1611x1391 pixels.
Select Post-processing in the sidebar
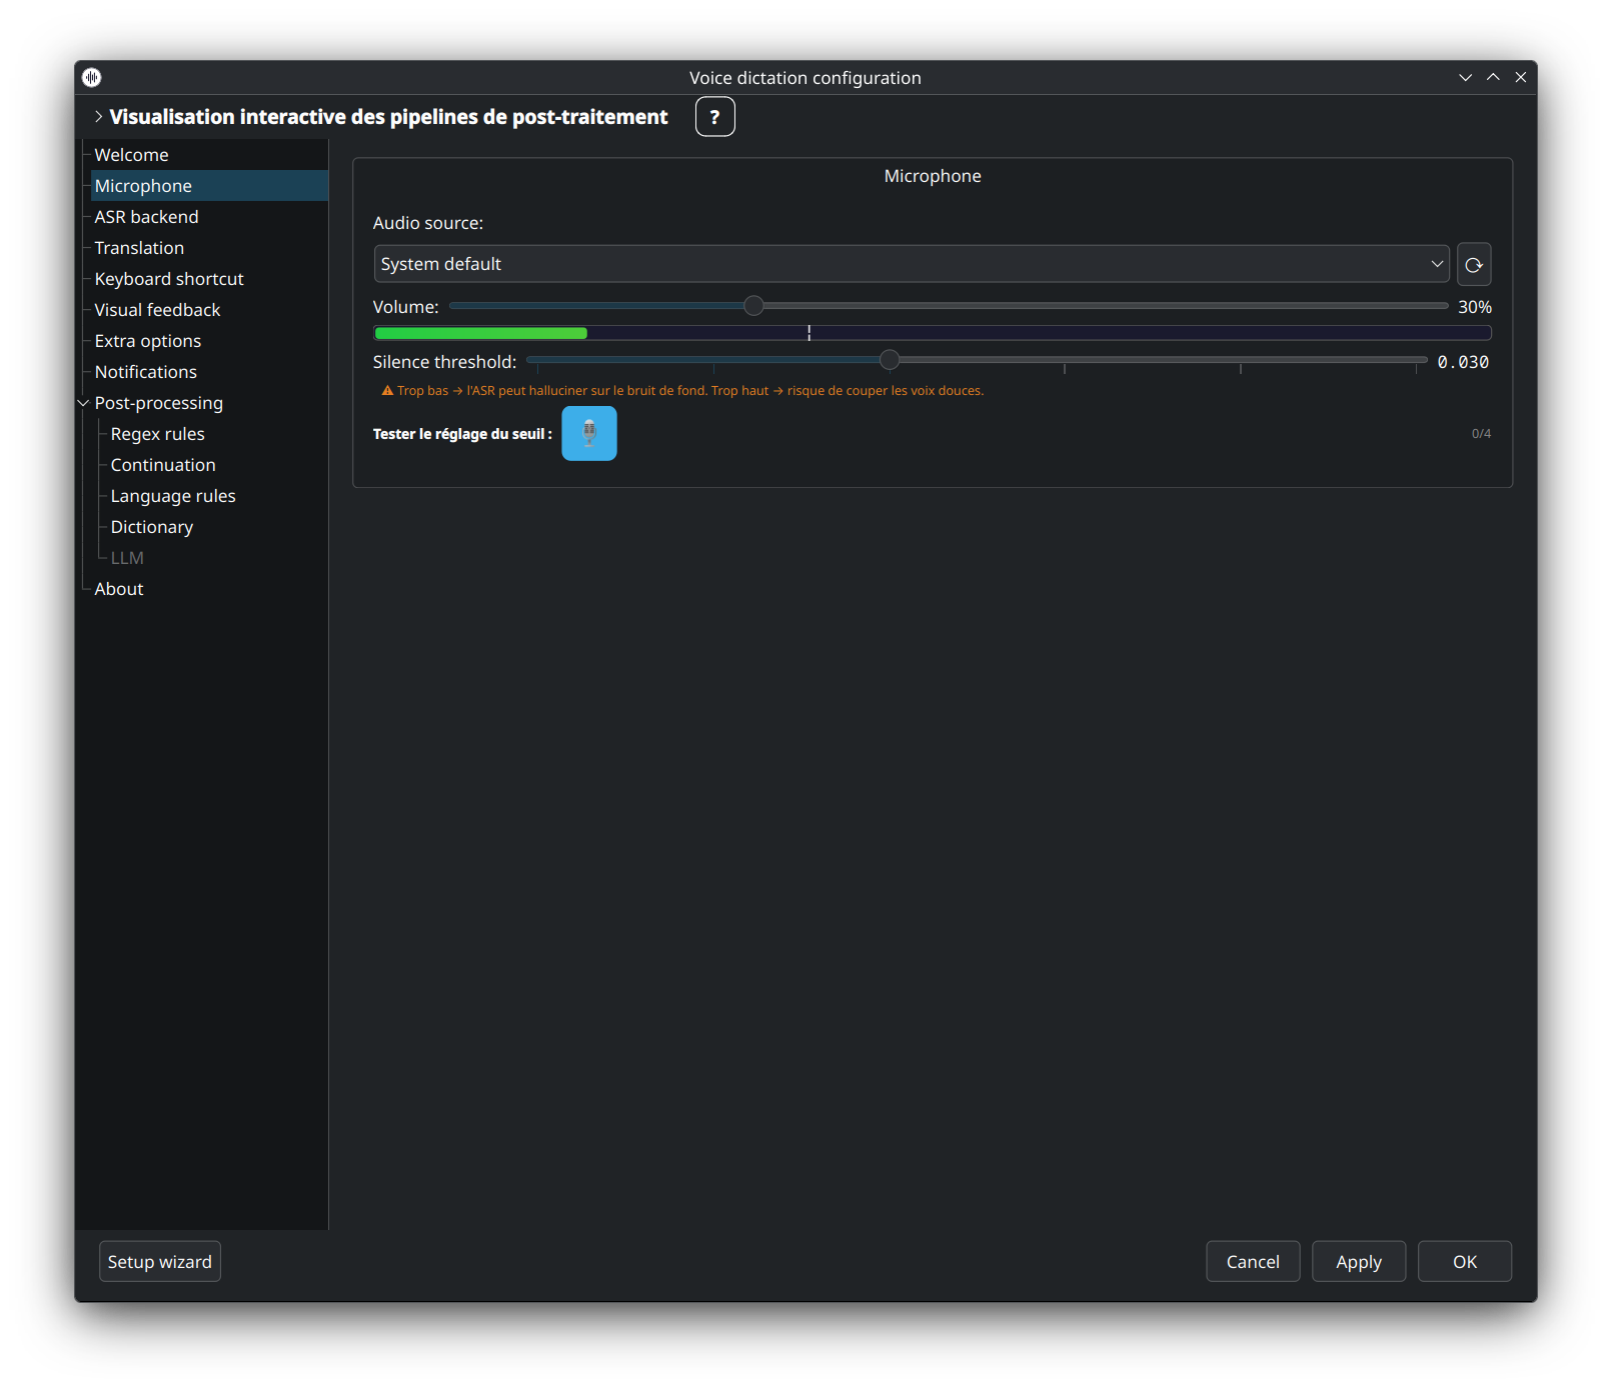(x=159, y=403)
